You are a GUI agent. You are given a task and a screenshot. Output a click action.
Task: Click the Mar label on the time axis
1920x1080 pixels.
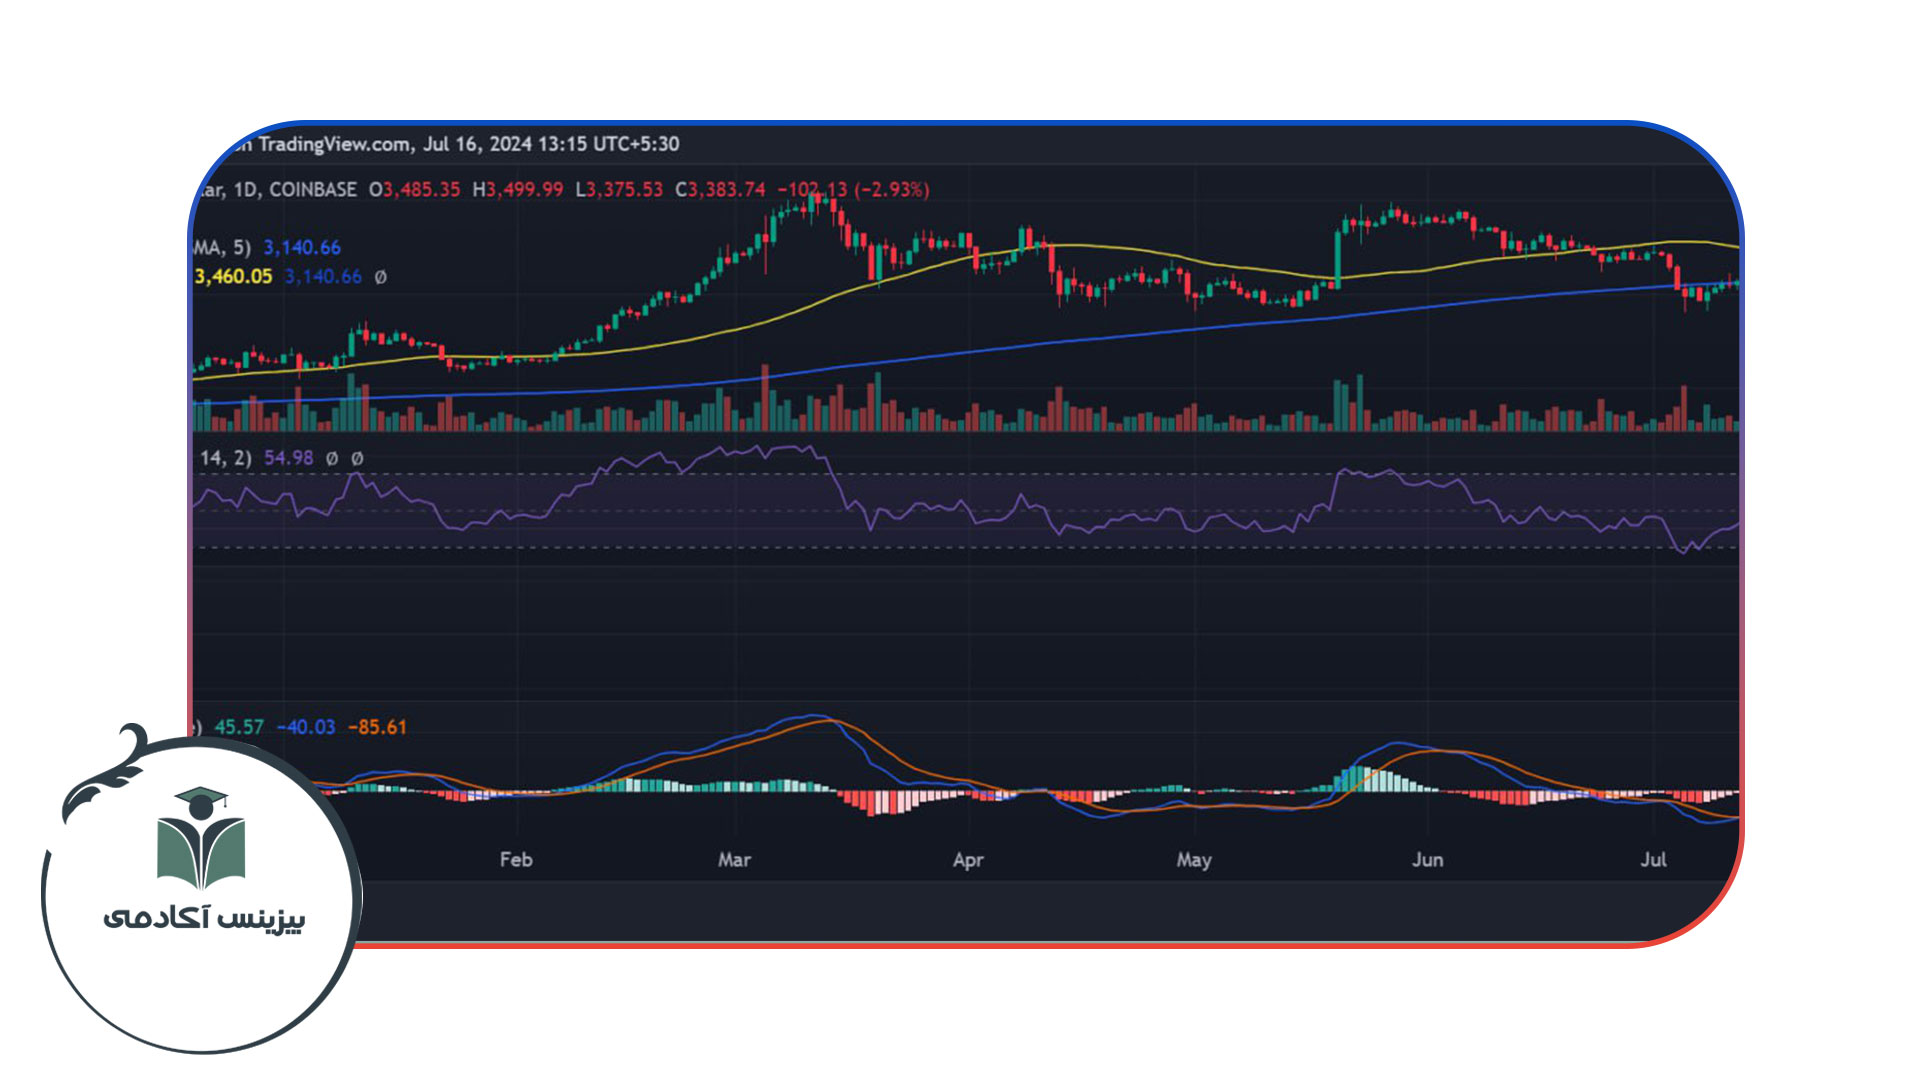(734, 859)
